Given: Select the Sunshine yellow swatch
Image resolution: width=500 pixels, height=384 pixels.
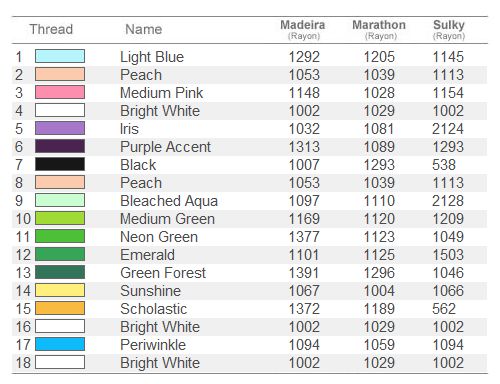Looking at the screenshot, I should 60,290.
